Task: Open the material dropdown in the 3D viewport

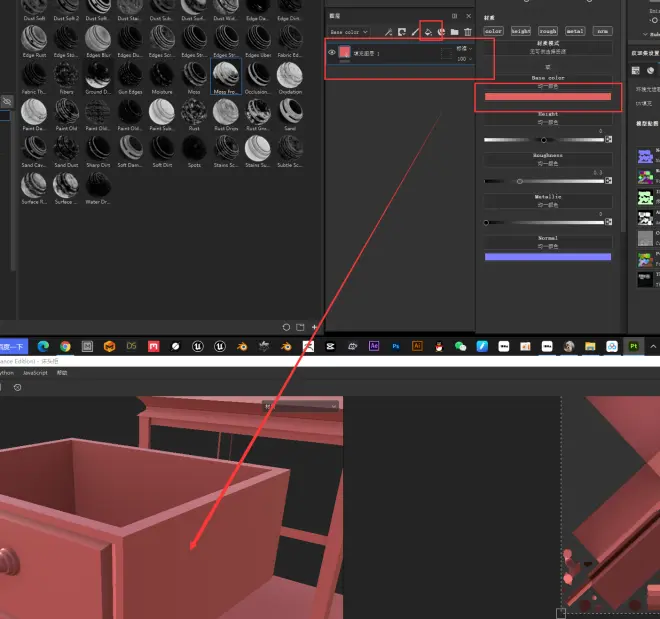Action: [300, 406]
